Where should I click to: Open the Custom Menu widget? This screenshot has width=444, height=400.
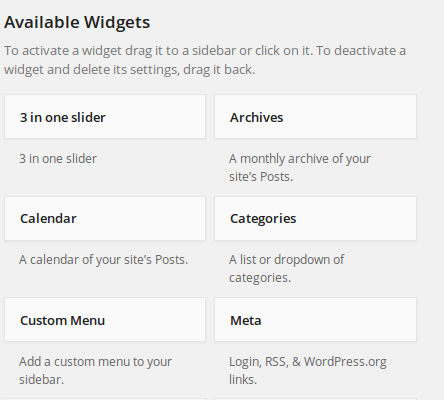(105, 320)
